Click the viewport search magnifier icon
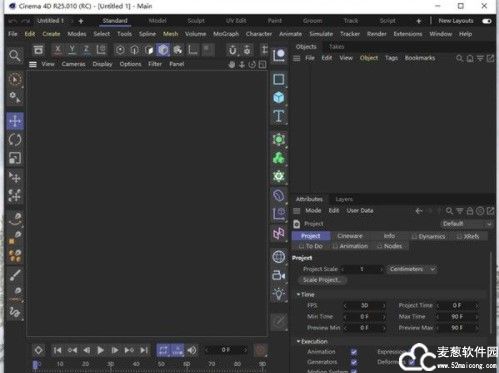Viewport: 499px width, 373px height. point(15,55)
